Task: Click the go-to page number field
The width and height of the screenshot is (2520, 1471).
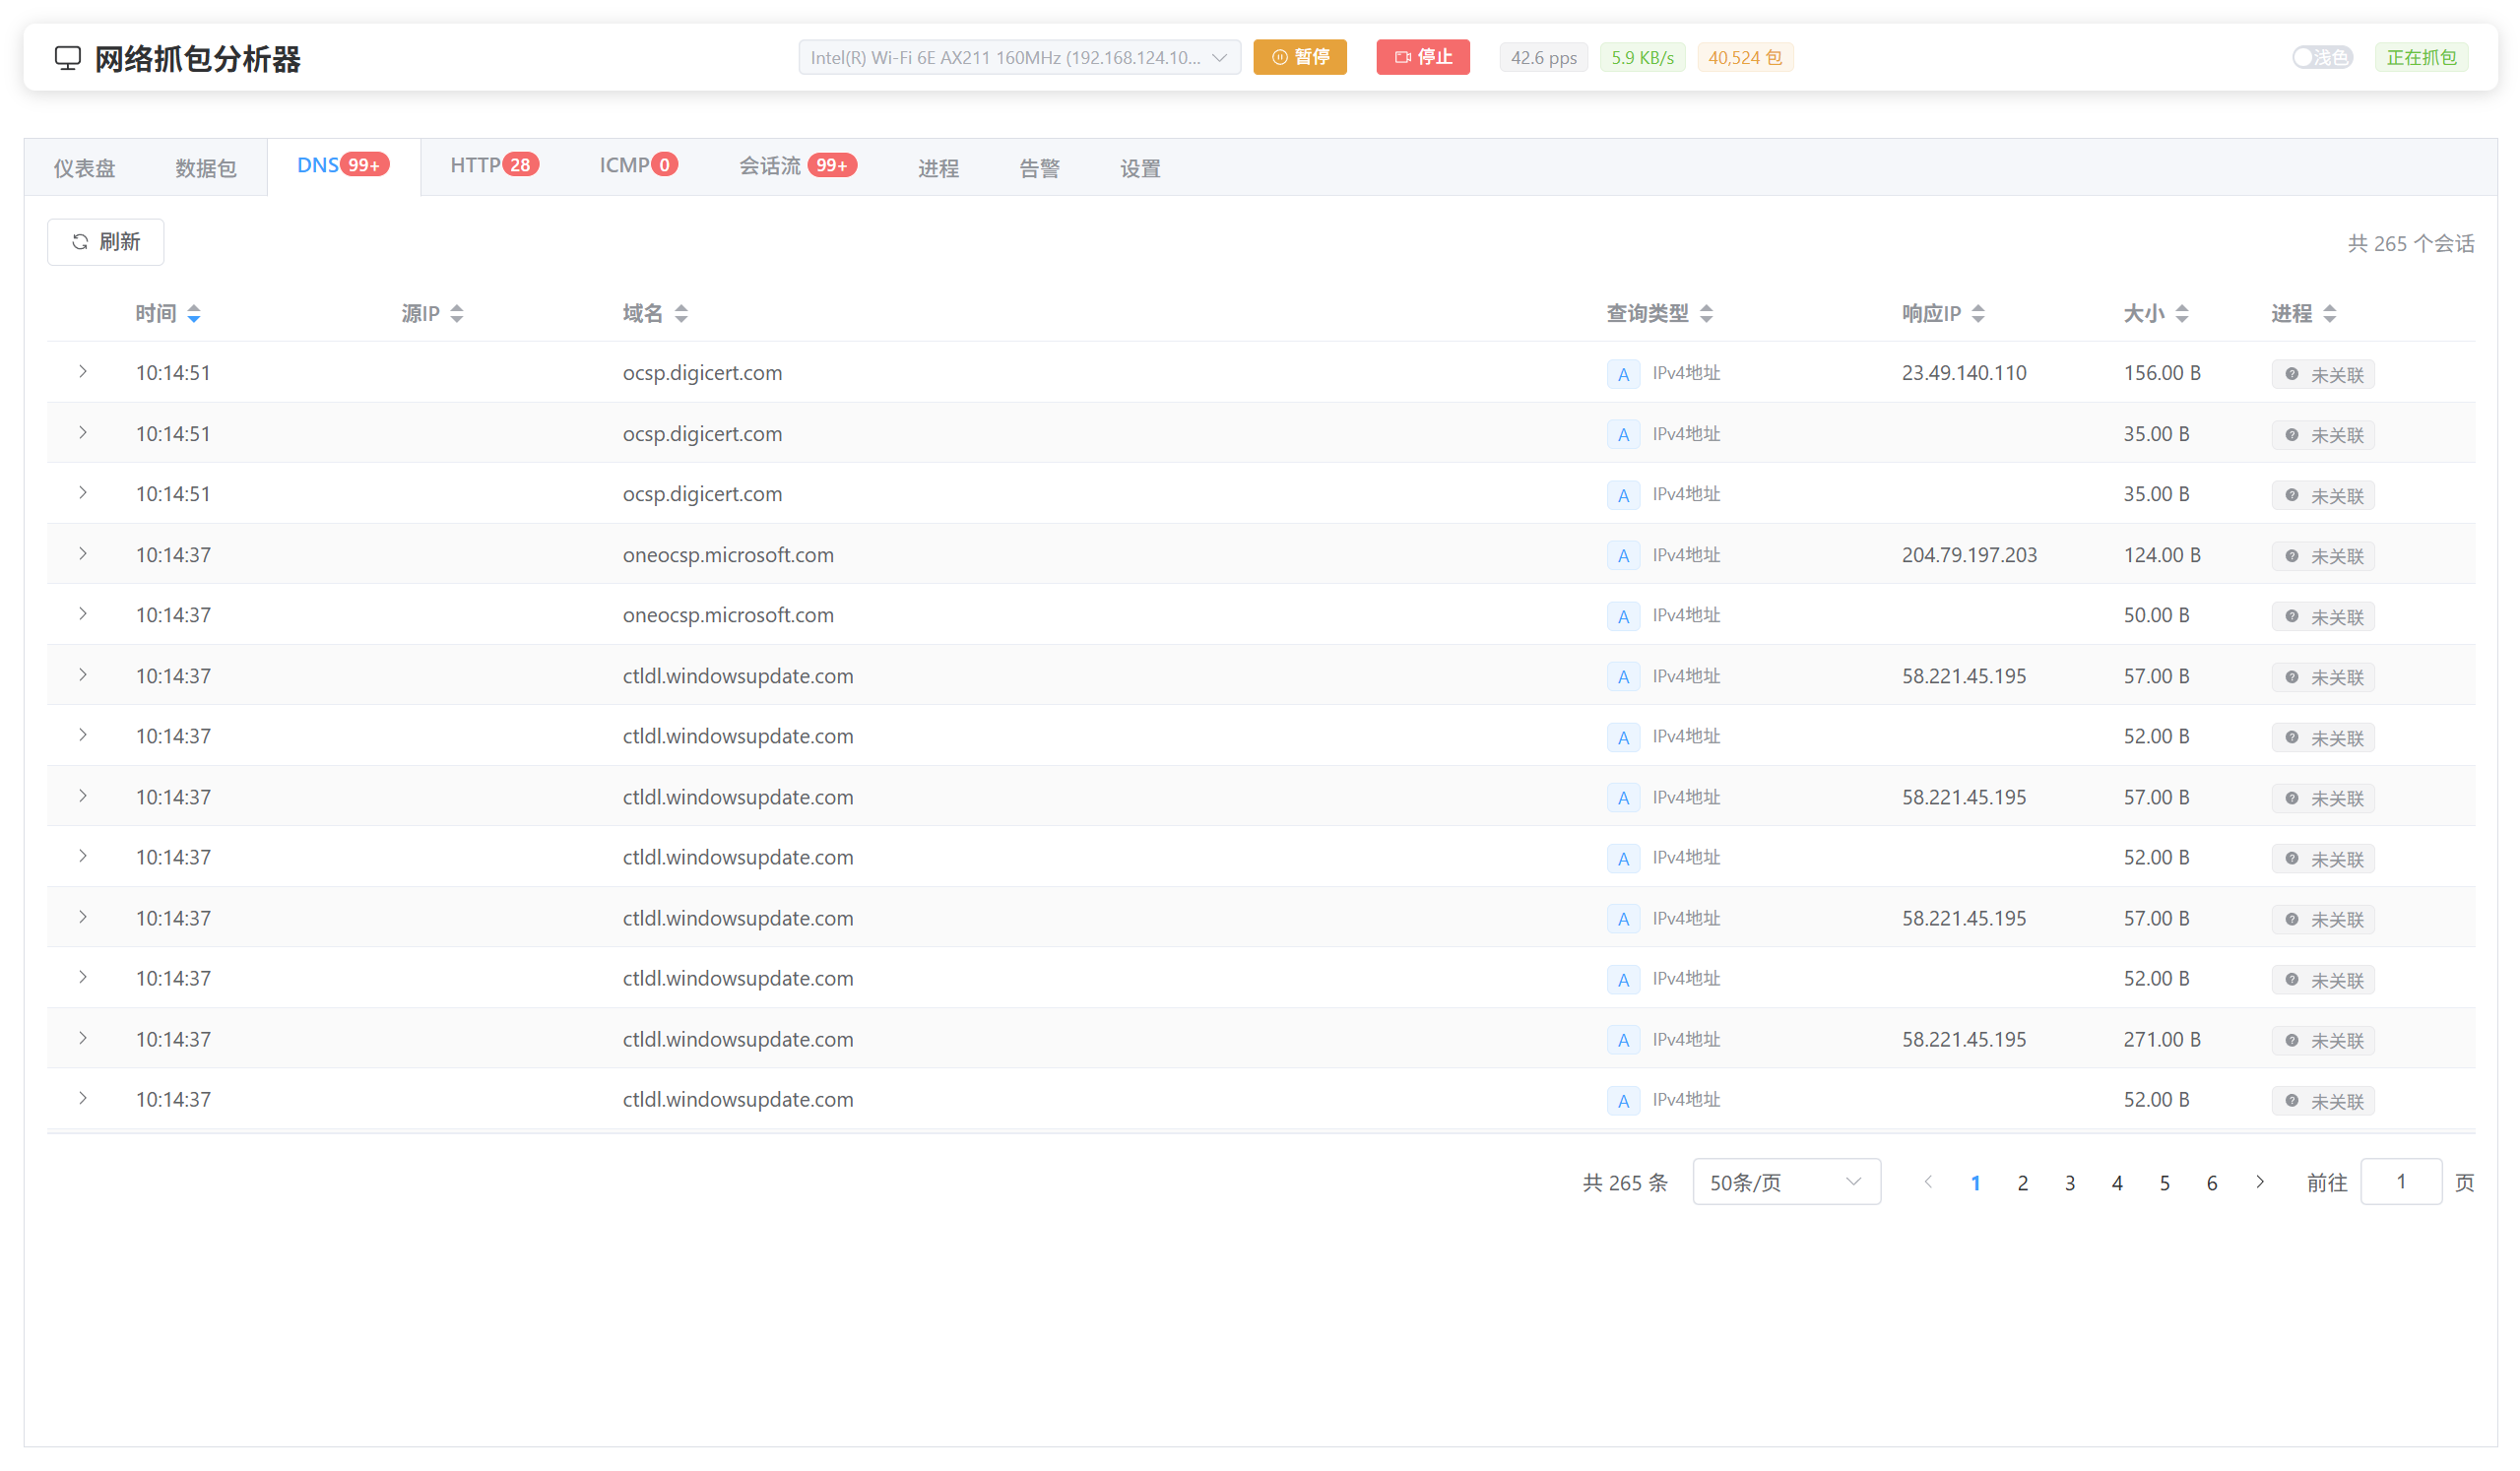Action: click(x=2400, y=1182)
